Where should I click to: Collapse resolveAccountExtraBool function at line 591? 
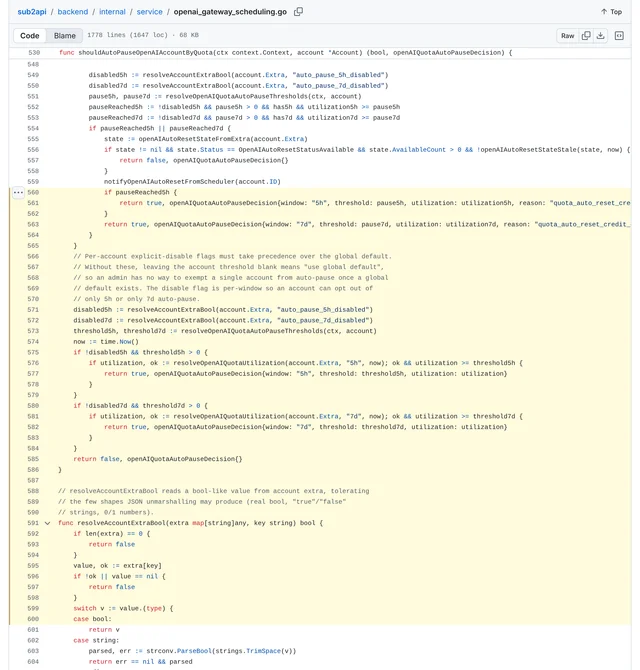click(x=47, y=523)
